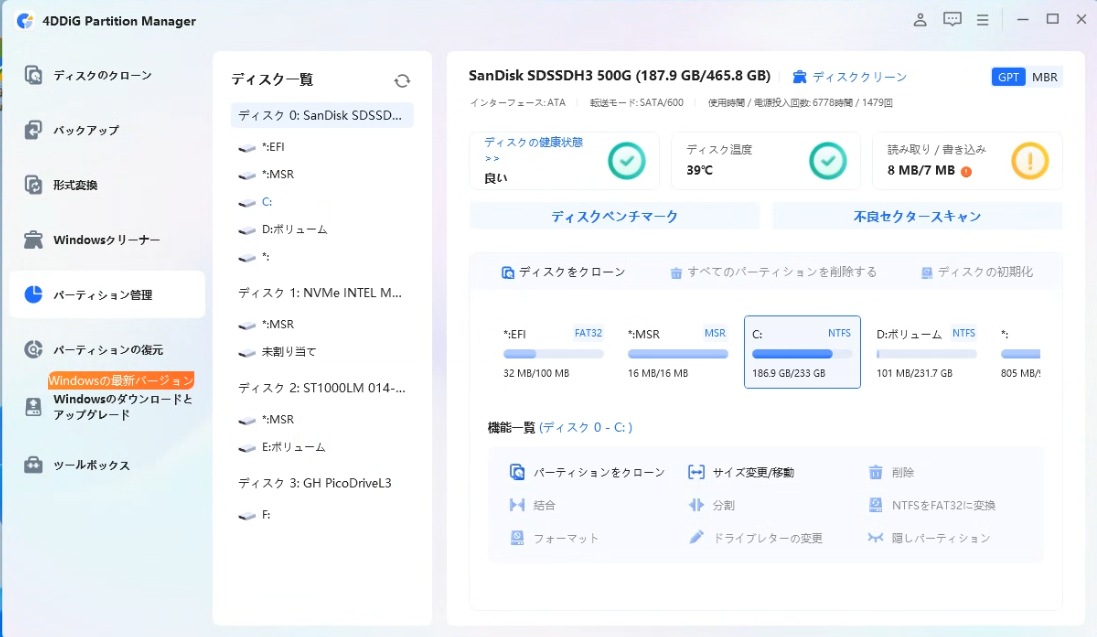Click the read/write yellow warning icon
This screenshot has width=1097, height=637.
[x=1030, y=161]
